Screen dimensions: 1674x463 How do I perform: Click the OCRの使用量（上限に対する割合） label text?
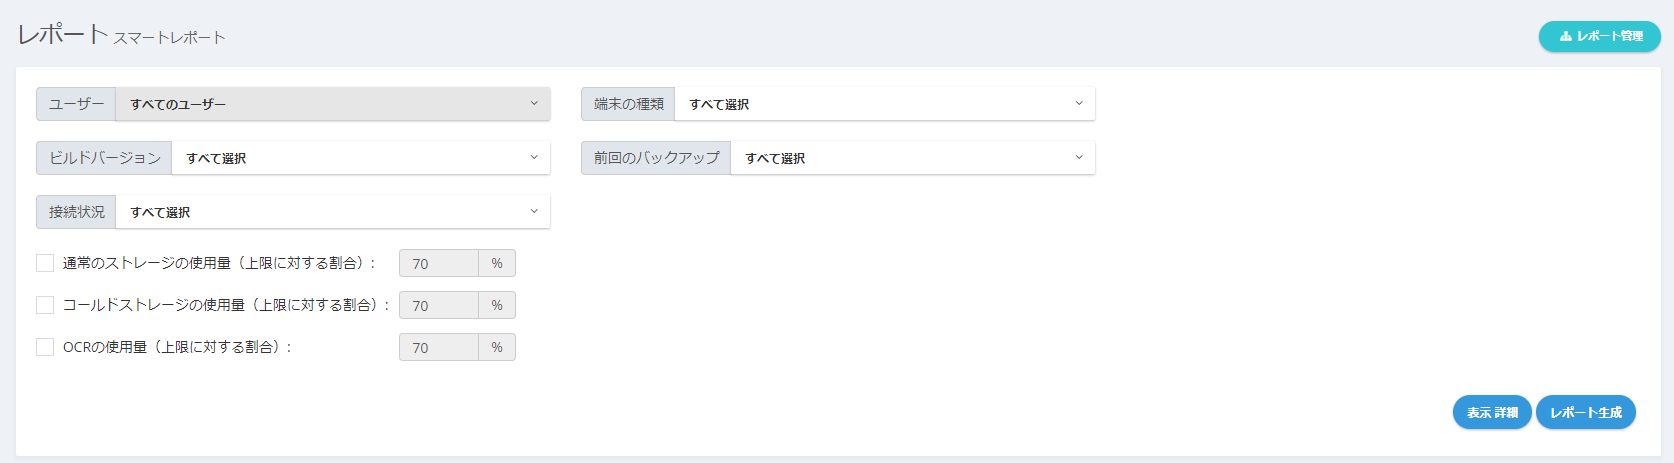(177, 347)
